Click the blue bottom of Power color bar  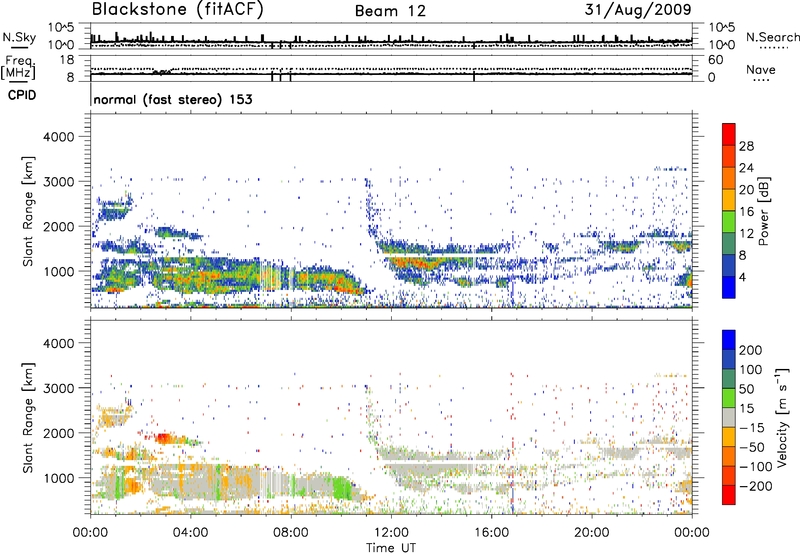point(729,287)
